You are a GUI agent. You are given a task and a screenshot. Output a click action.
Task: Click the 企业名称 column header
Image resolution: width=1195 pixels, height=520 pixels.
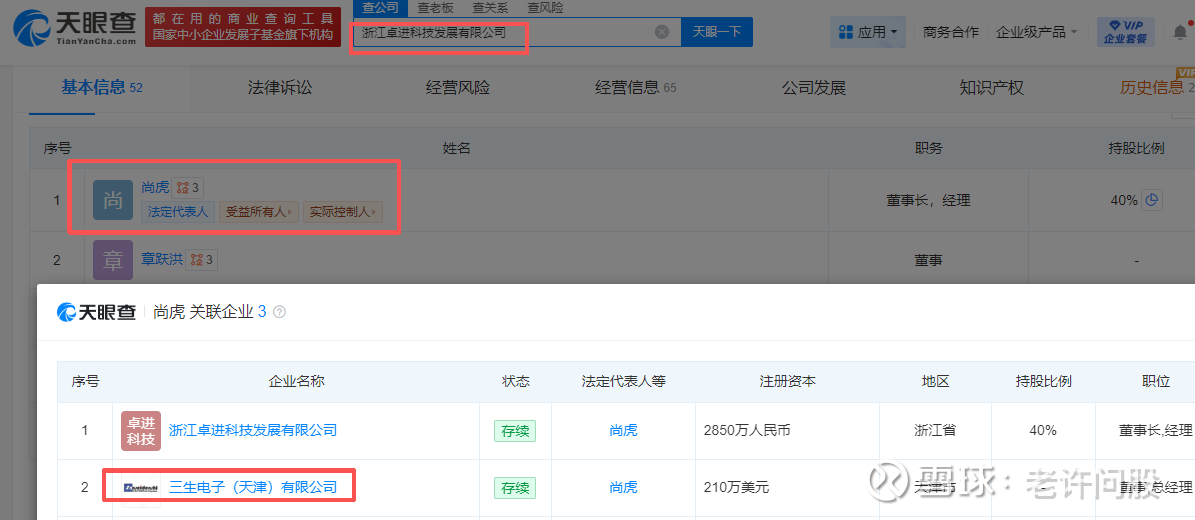coord(296,380)
